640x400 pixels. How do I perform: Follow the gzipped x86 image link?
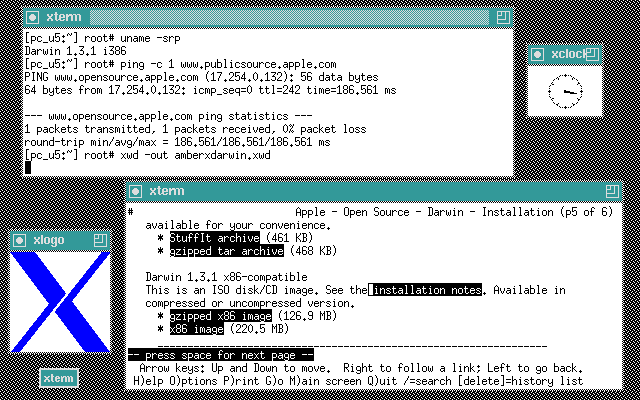tap(220, 316)
